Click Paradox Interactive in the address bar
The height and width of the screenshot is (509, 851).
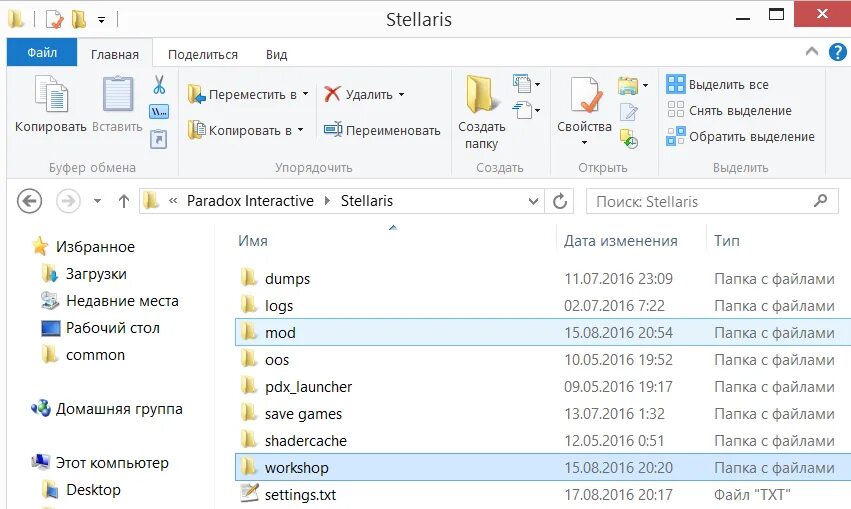[250, 201]
